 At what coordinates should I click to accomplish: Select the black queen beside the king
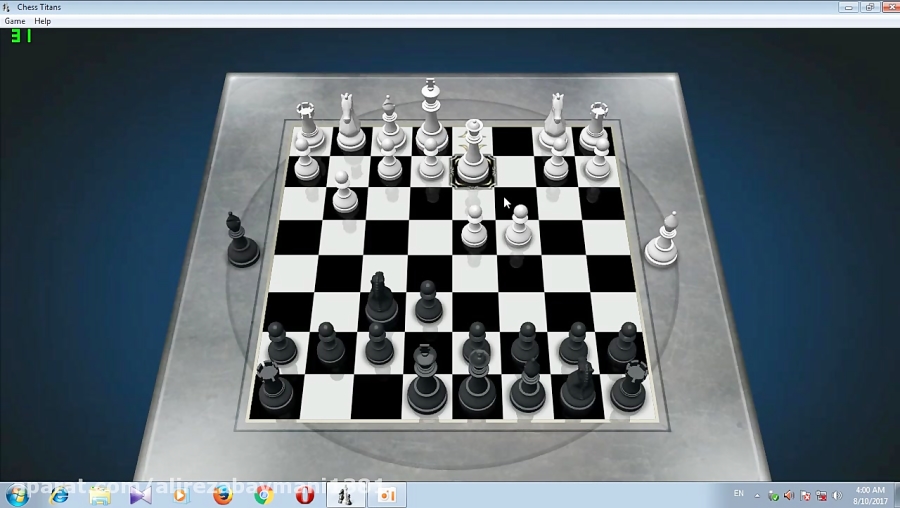click(x=478, y=382)
